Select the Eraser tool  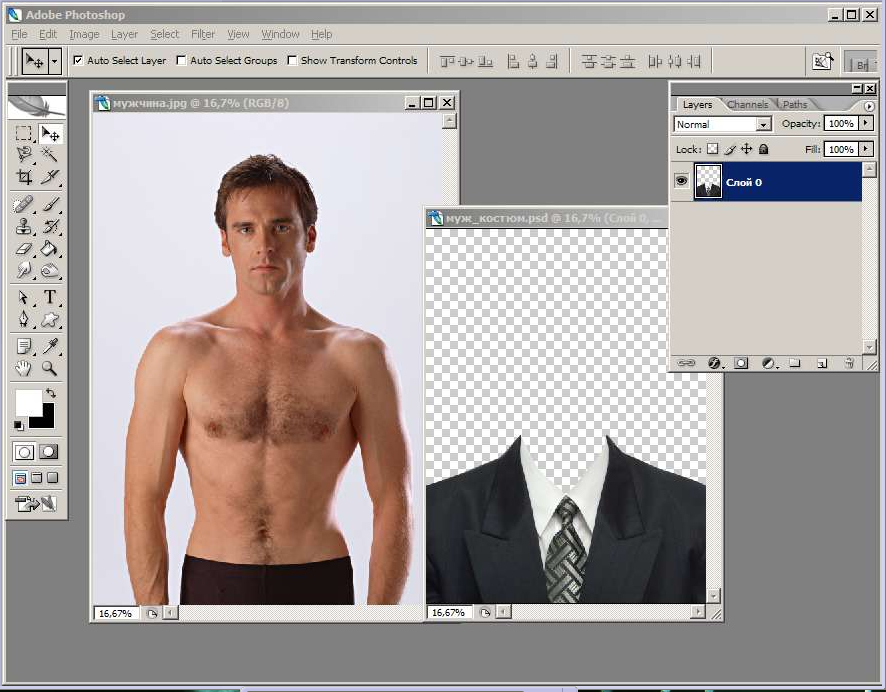[24, 248]
